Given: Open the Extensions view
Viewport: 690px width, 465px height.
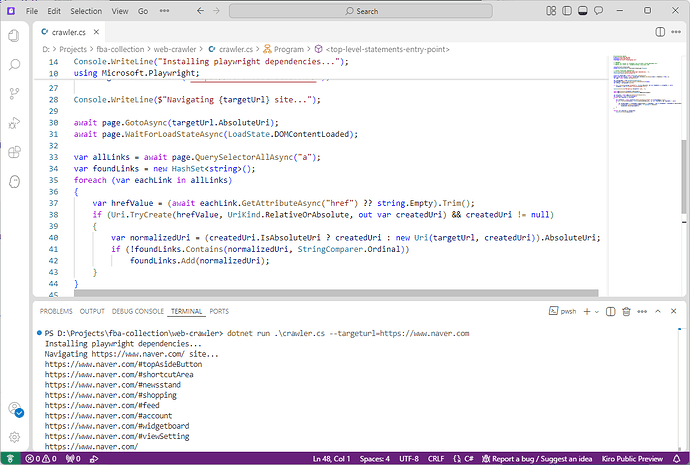Looking at the screenshot, I should (x=14, y=152).
